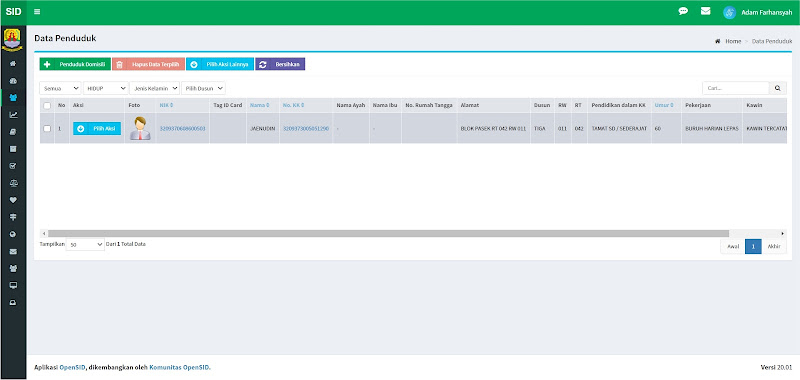Open the Jenis Kelamin dropdown

tap(155, 88)
